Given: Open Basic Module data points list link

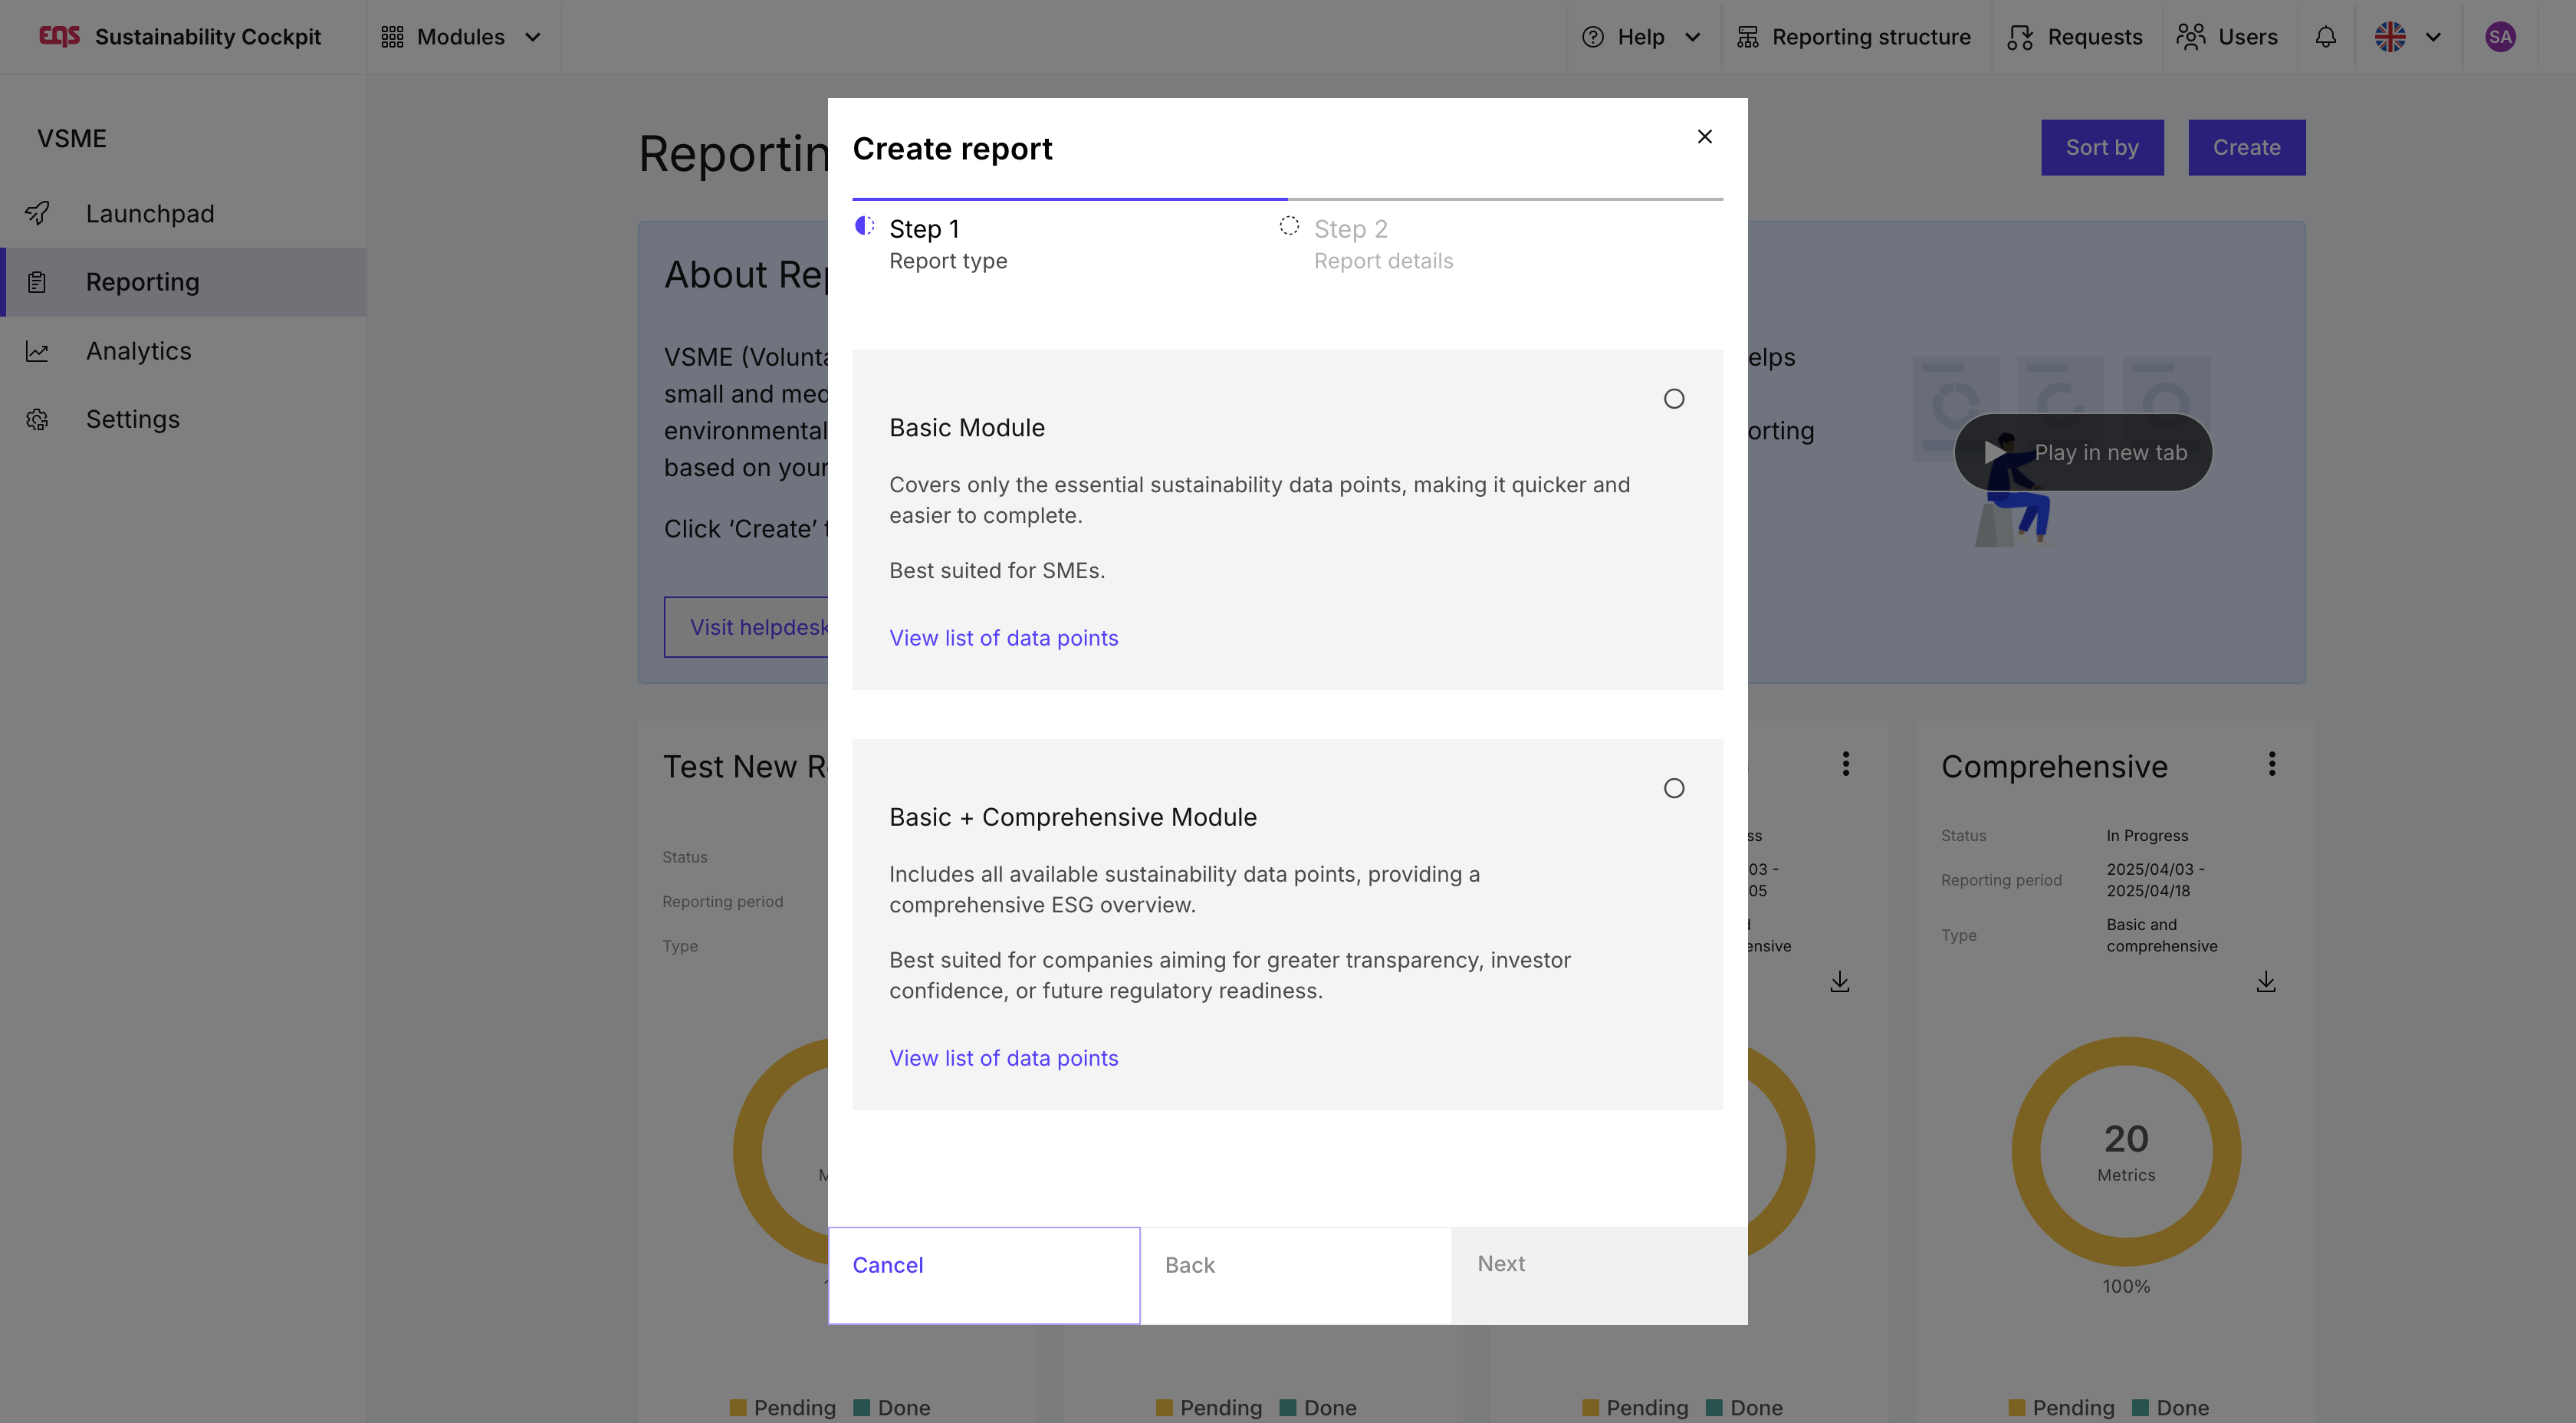Looking at the screenshot, I should point(1003,638).
